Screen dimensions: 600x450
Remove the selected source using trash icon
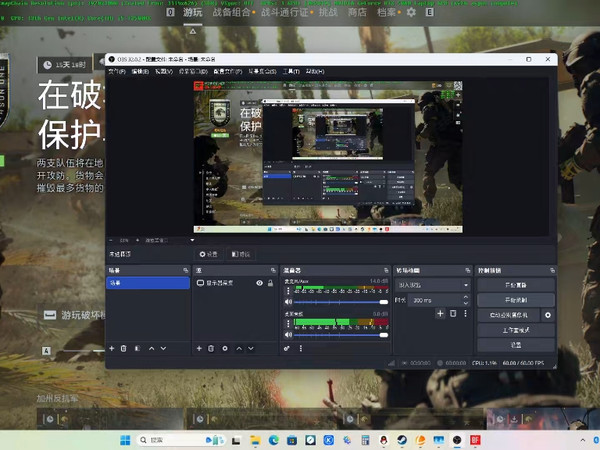(x=211, y=349)
